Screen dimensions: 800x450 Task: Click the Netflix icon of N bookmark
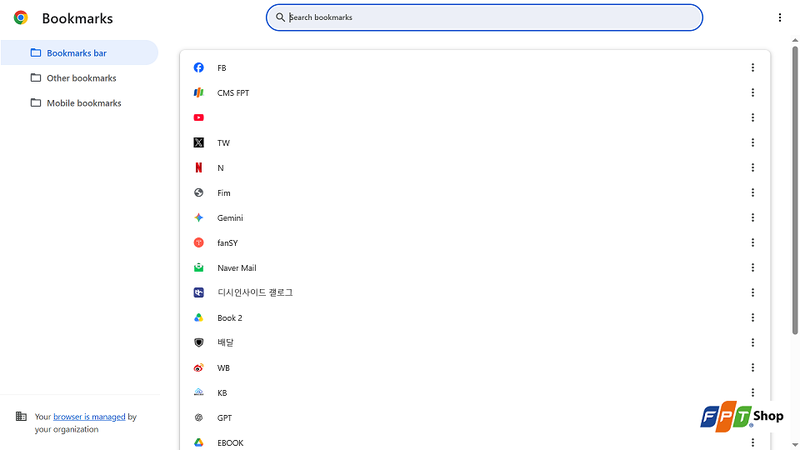pyautogui.click(x=198, y=168)
